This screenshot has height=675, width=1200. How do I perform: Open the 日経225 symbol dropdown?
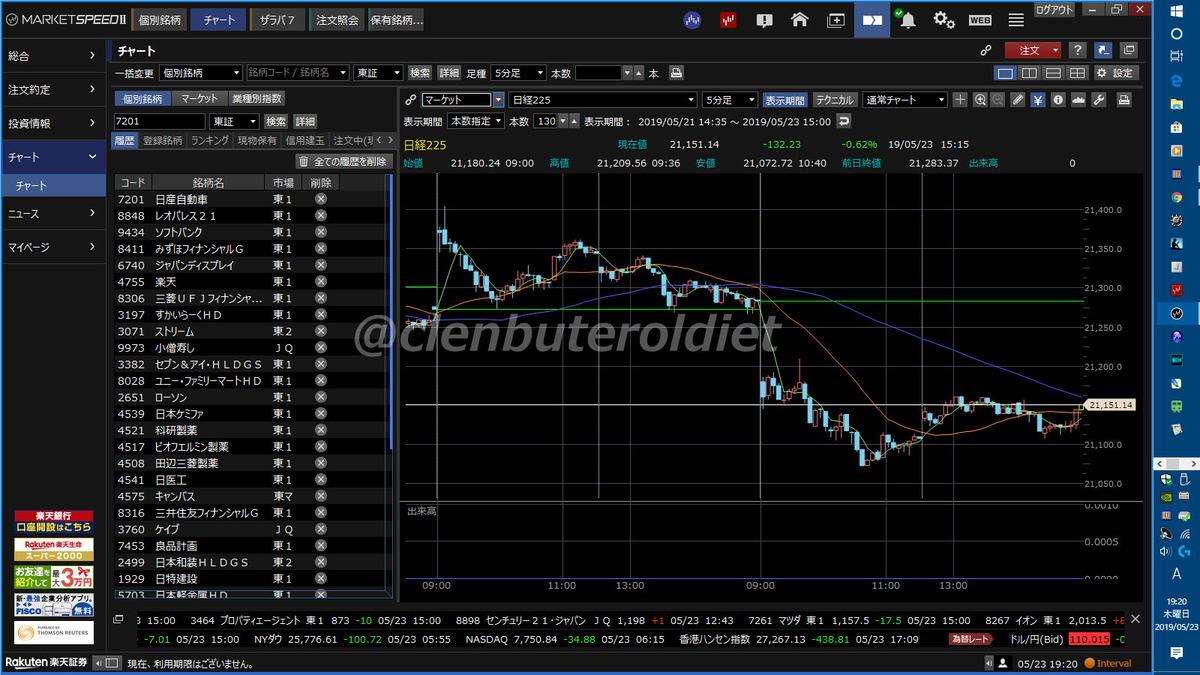pyautogui.click(x=602, y=100)
